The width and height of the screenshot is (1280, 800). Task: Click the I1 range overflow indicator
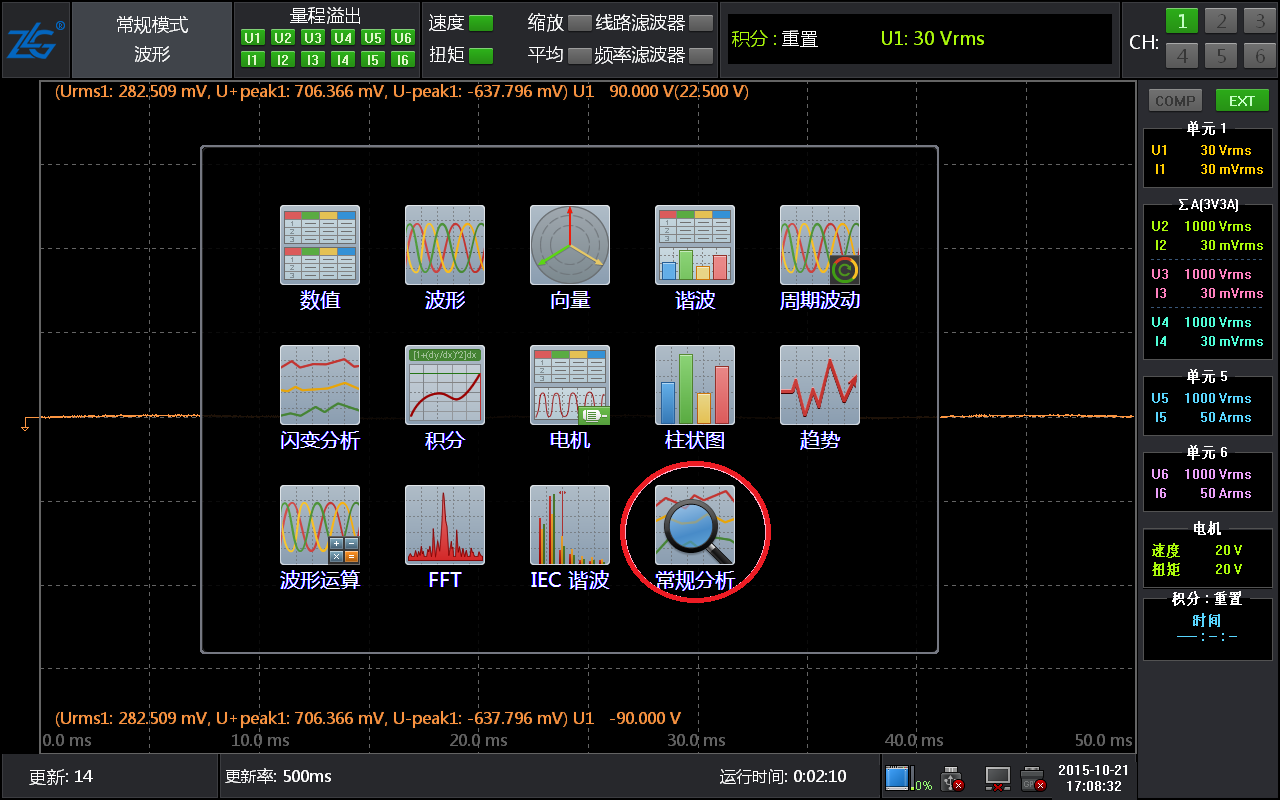253,60
